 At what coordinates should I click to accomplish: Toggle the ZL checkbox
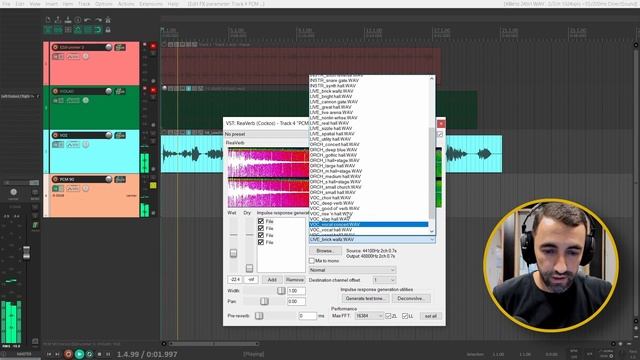[388, 316]
